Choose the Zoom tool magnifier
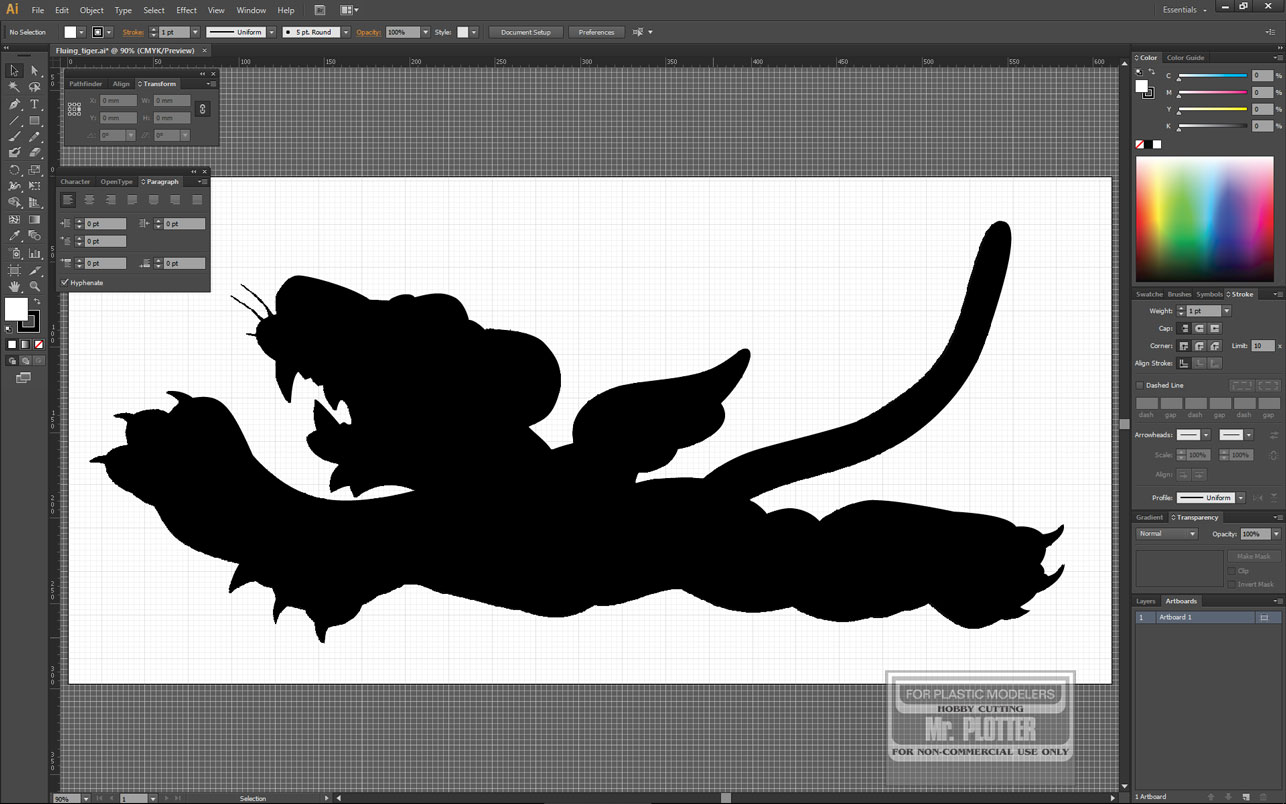Screen dimensions: 1286x804 (x=34, y=286)
